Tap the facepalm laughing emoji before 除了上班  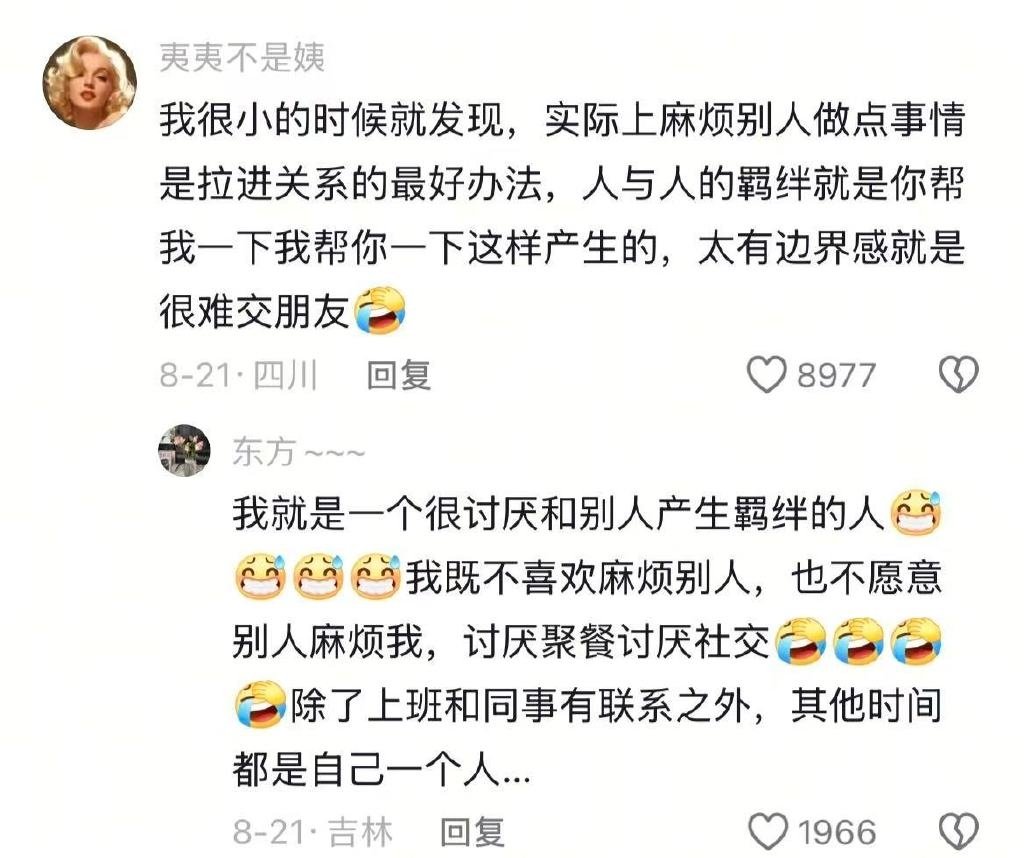260,705
